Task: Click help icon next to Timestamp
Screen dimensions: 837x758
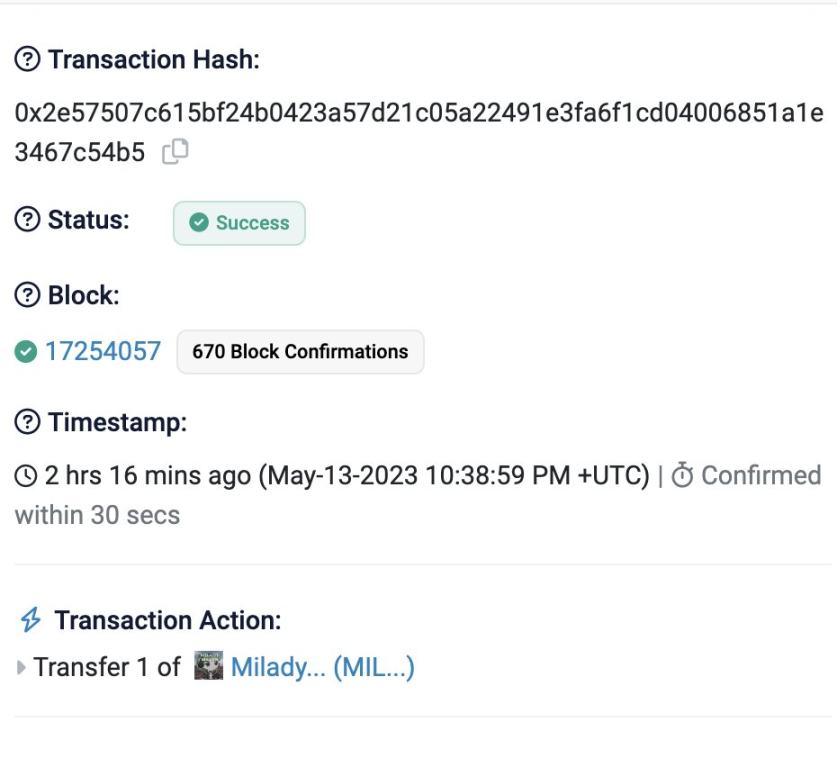Action: 27,423
